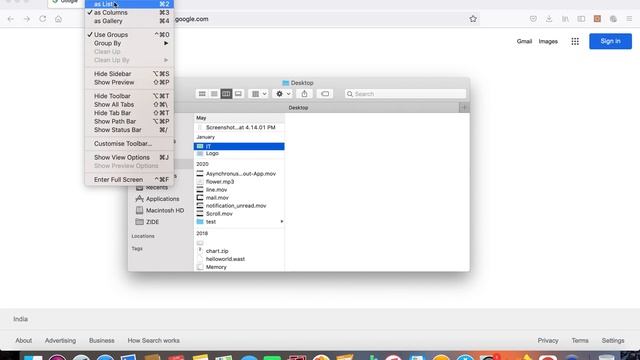Viewport: 640px width, 360px height.
Task: Click the Finder Search field
Action: [405, 94]
